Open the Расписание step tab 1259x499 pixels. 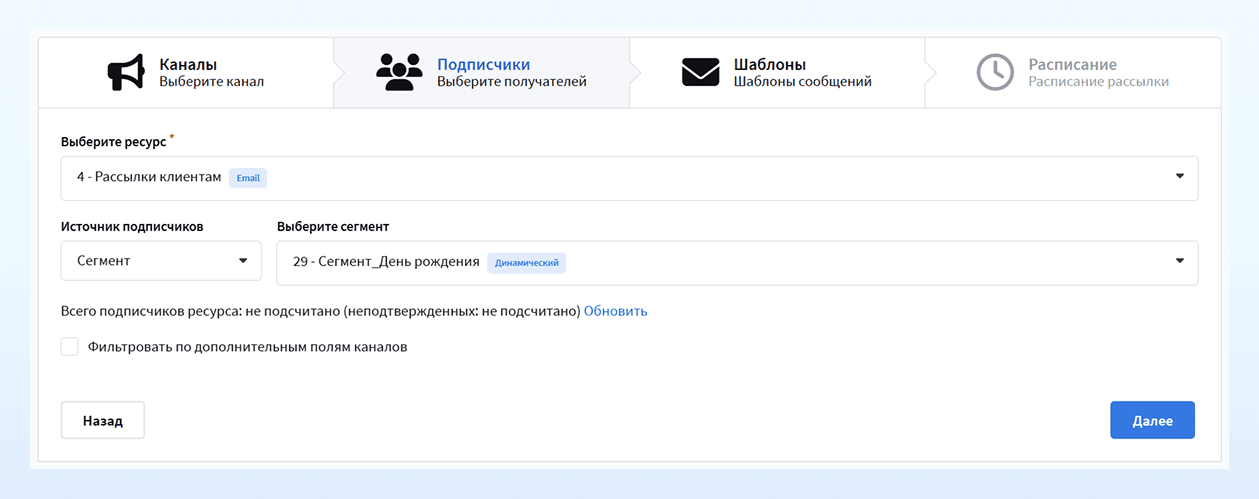click(1073, 73)
